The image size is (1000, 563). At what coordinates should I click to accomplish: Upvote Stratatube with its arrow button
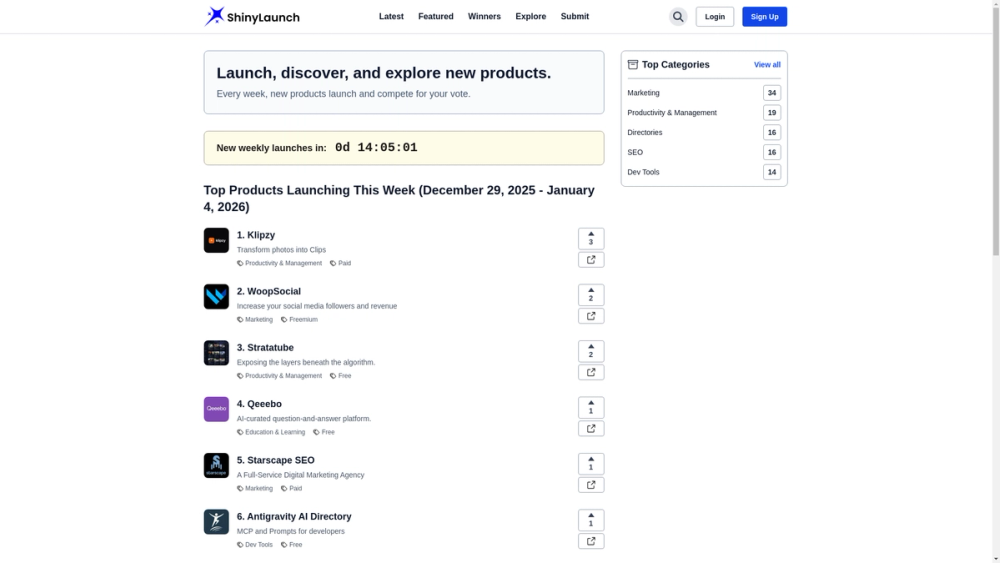tap(591, 351)
